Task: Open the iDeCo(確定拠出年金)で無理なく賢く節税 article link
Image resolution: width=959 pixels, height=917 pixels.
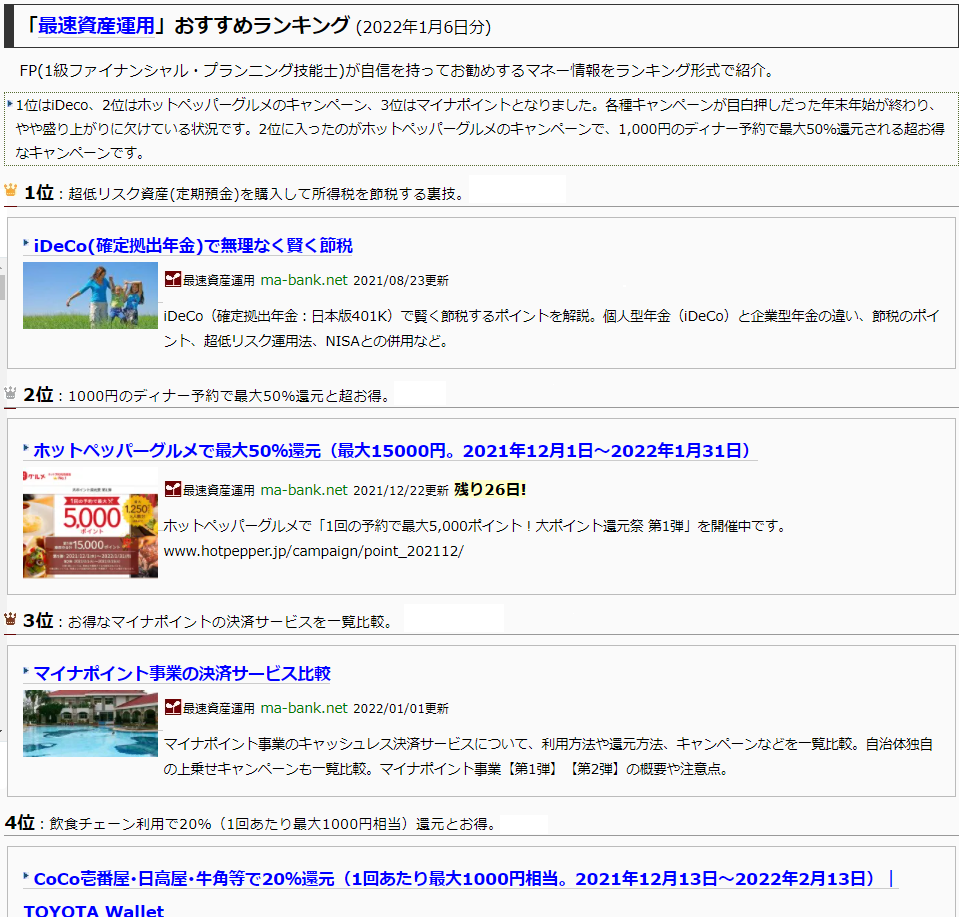Action: tap(193, 246)
